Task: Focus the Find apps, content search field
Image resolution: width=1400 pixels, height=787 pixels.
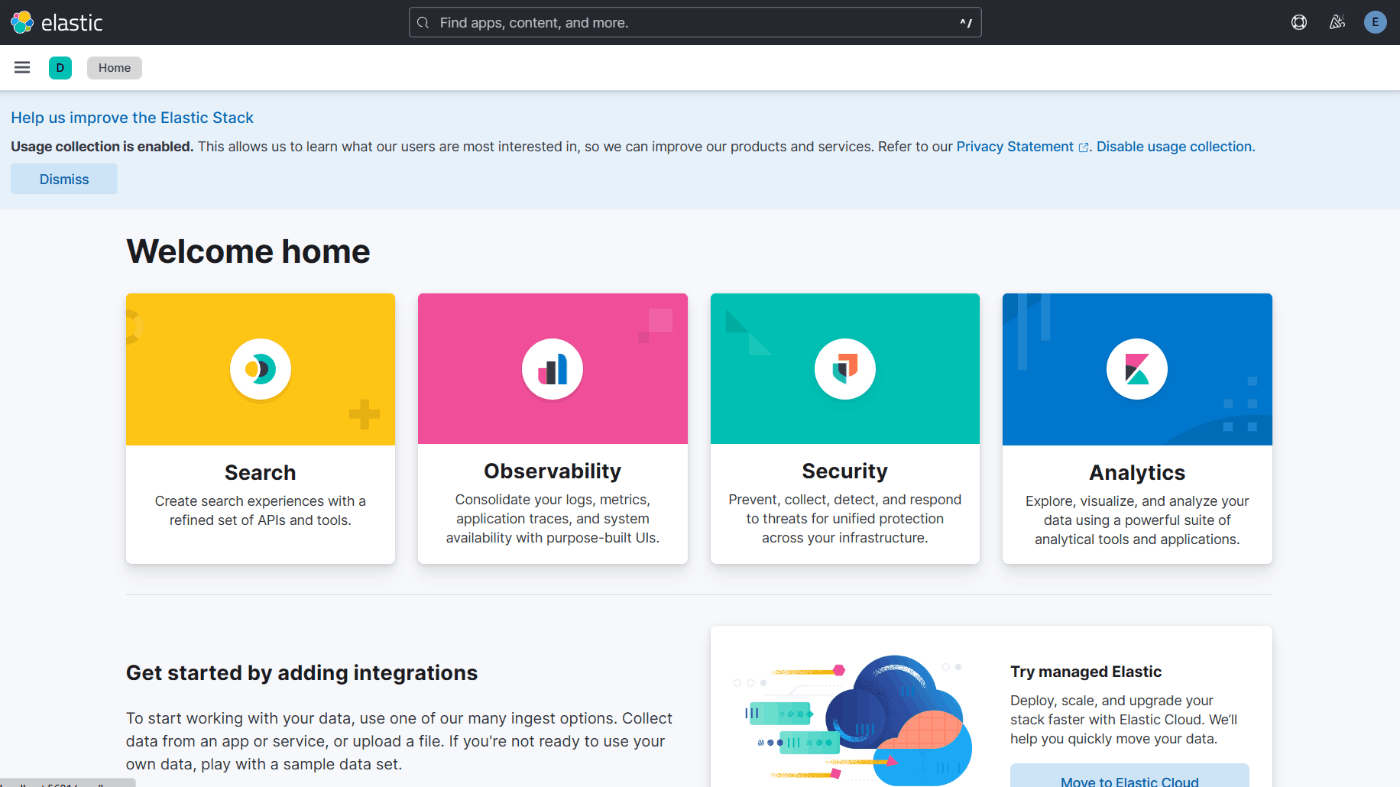Action: [695, 22]
